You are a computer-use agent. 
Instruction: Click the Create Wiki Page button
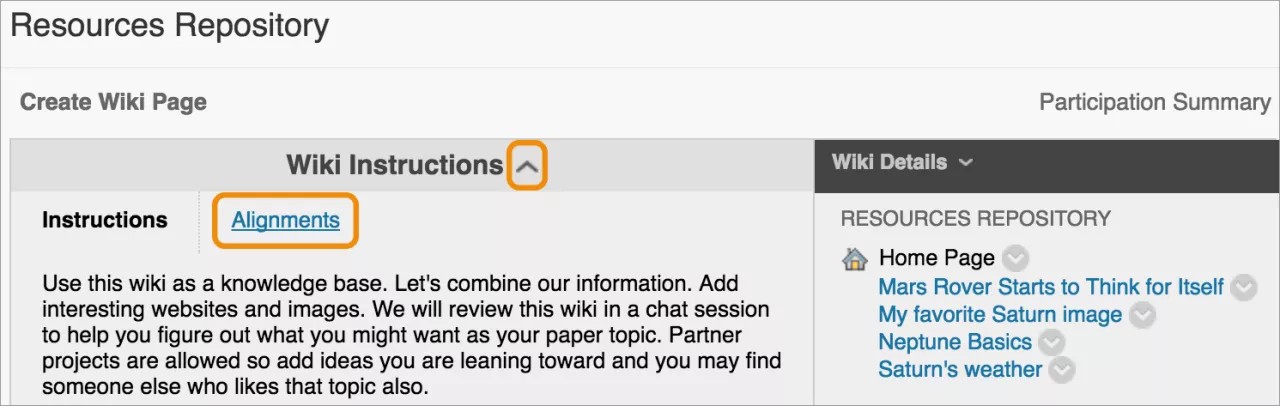click(113, 102)
